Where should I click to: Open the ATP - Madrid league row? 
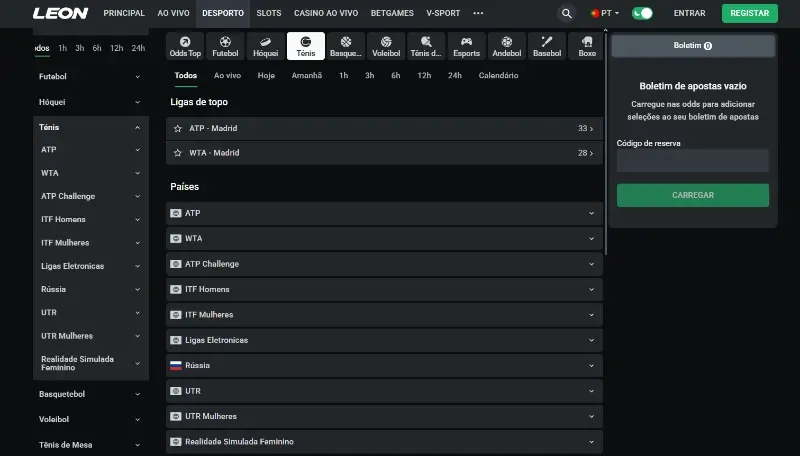(x=384, y=129)
